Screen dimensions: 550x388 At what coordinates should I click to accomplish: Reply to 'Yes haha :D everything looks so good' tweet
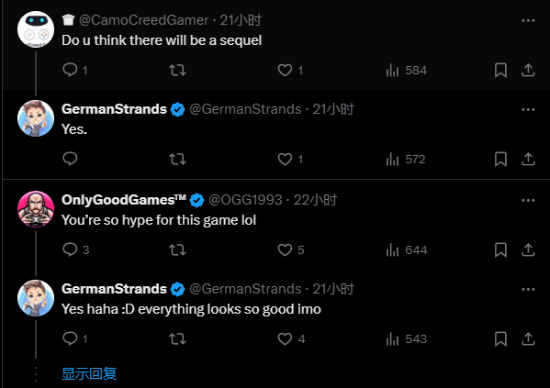[70, 339]
